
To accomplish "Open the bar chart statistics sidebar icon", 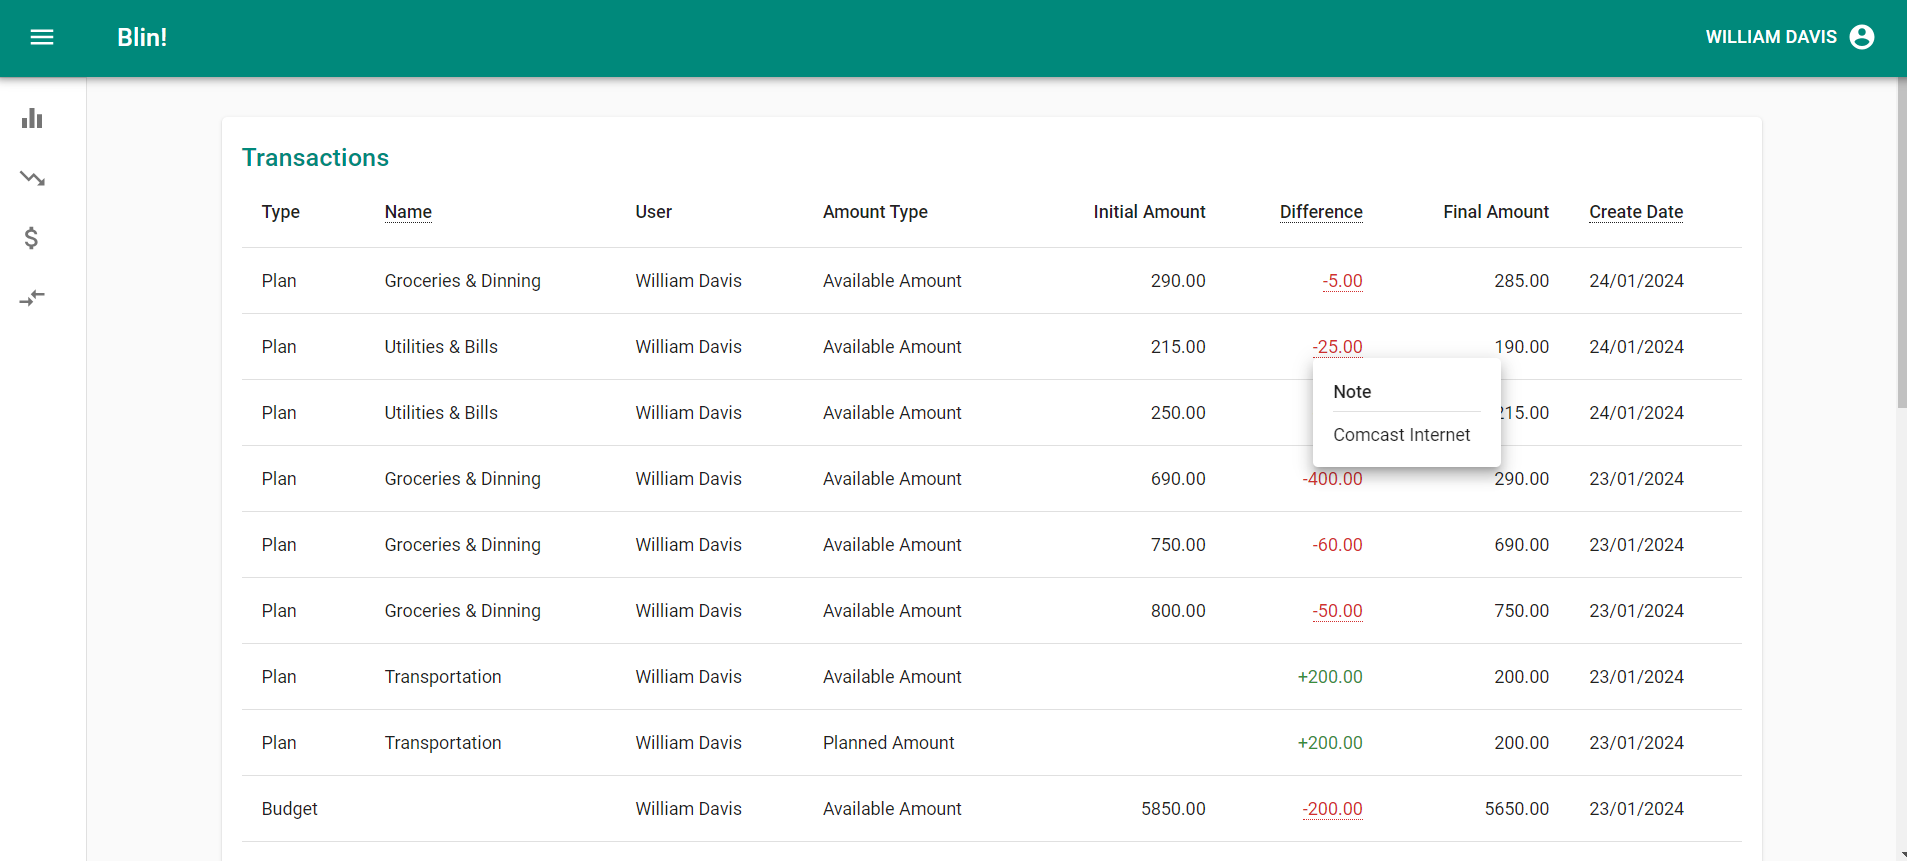I will (x=32, y=118).
